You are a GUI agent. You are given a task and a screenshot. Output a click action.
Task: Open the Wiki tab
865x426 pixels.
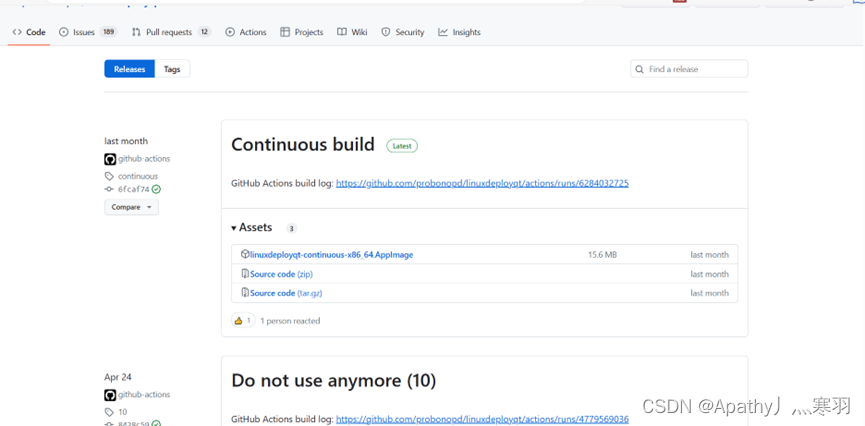pyautogui.click(x=352, y=32)
